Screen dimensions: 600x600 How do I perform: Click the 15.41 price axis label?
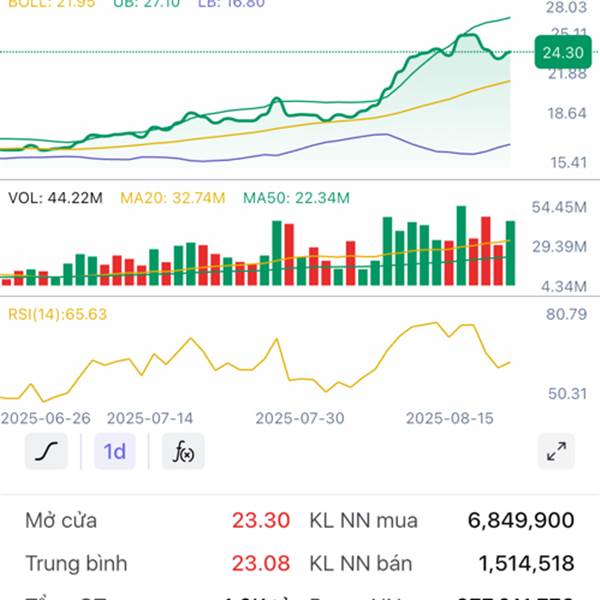[x=568, y=163]
